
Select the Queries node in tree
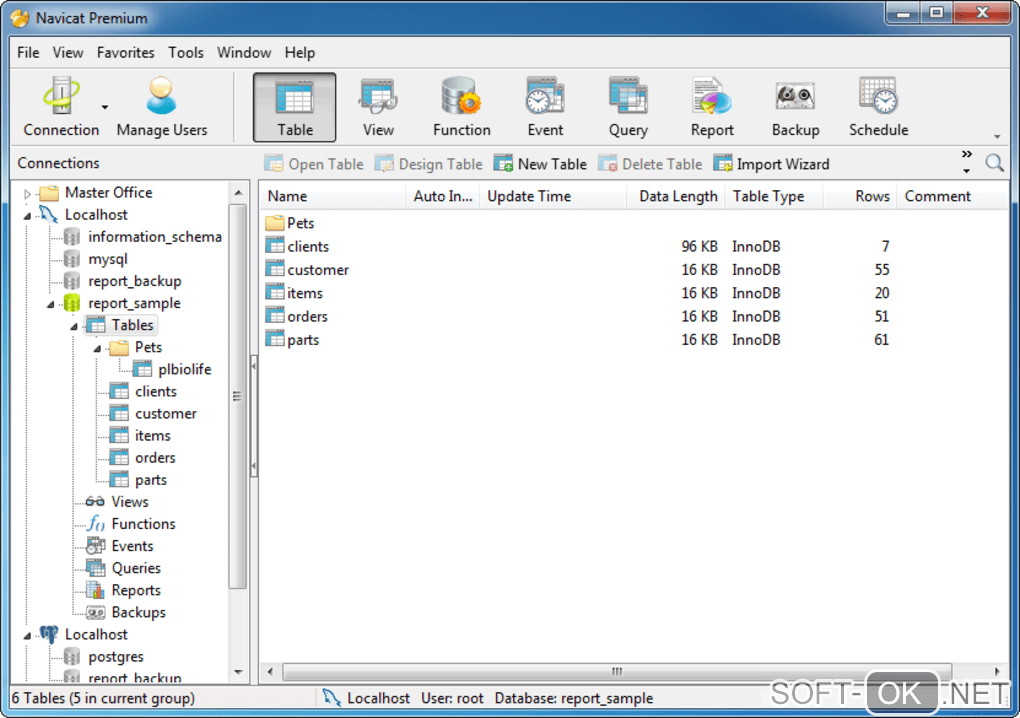[136, 568]
